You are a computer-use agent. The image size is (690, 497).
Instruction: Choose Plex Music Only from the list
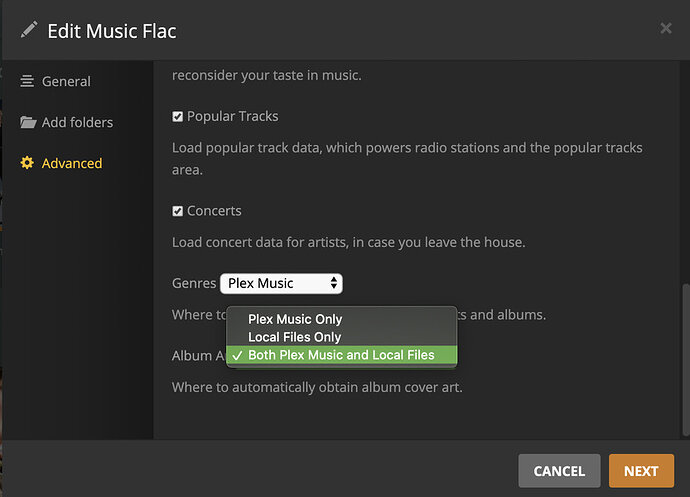(x=295, y=319)
